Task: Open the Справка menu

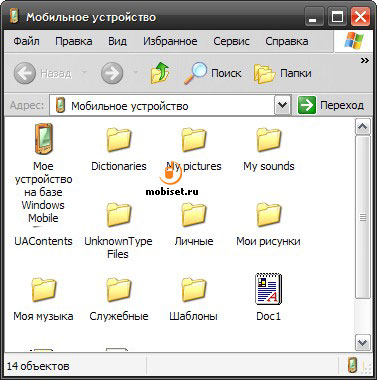Action: [x=287, y=41]
